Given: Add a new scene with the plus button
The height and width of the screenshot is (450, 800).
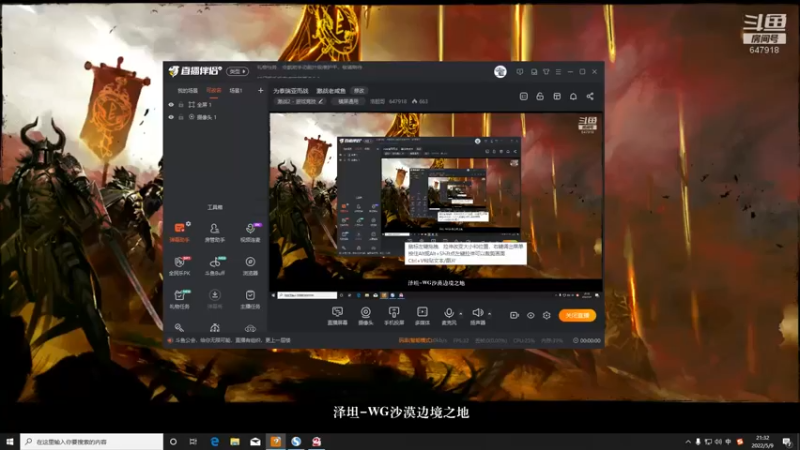Looking at the screenshot, I should [261, 90].
